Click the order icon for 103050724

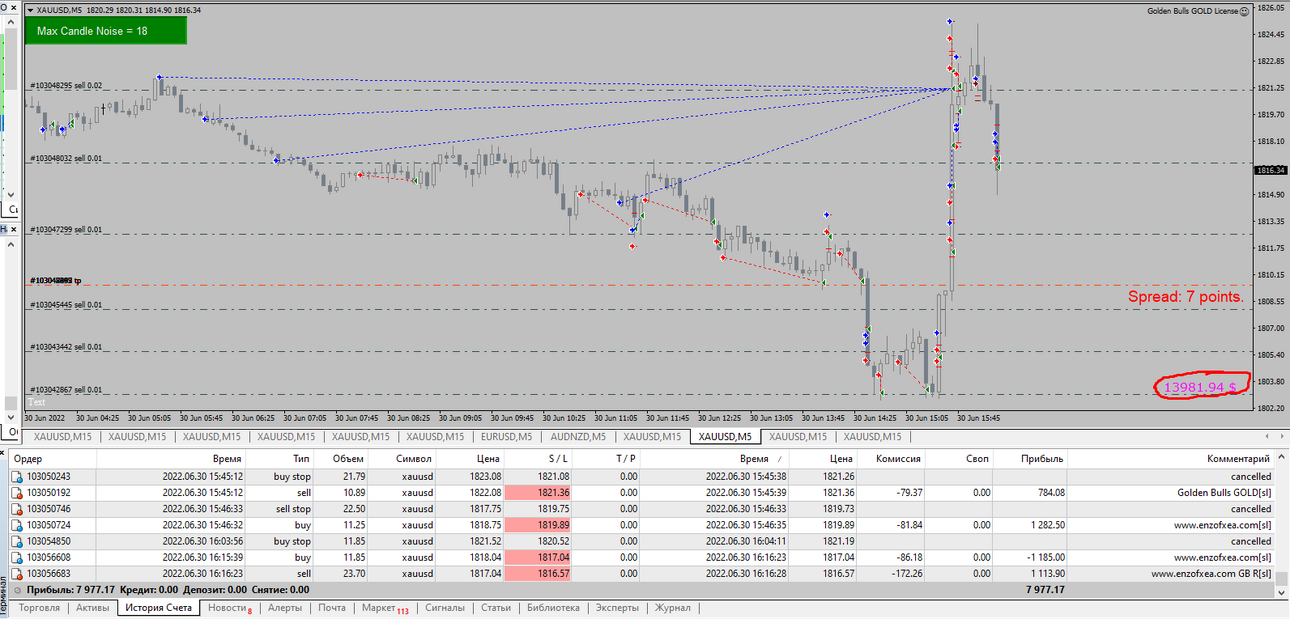[x=16, y=525]
